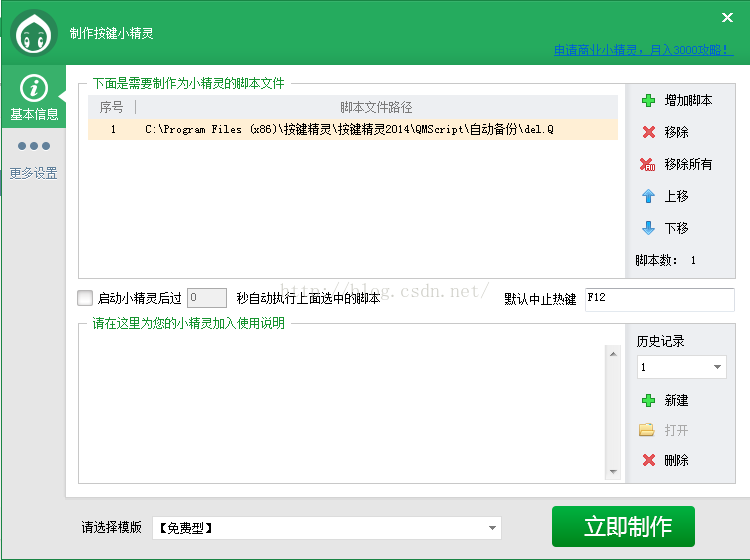Click the blue up arrow for 上移
The image size is (750, 560).
tap(648, 196)
